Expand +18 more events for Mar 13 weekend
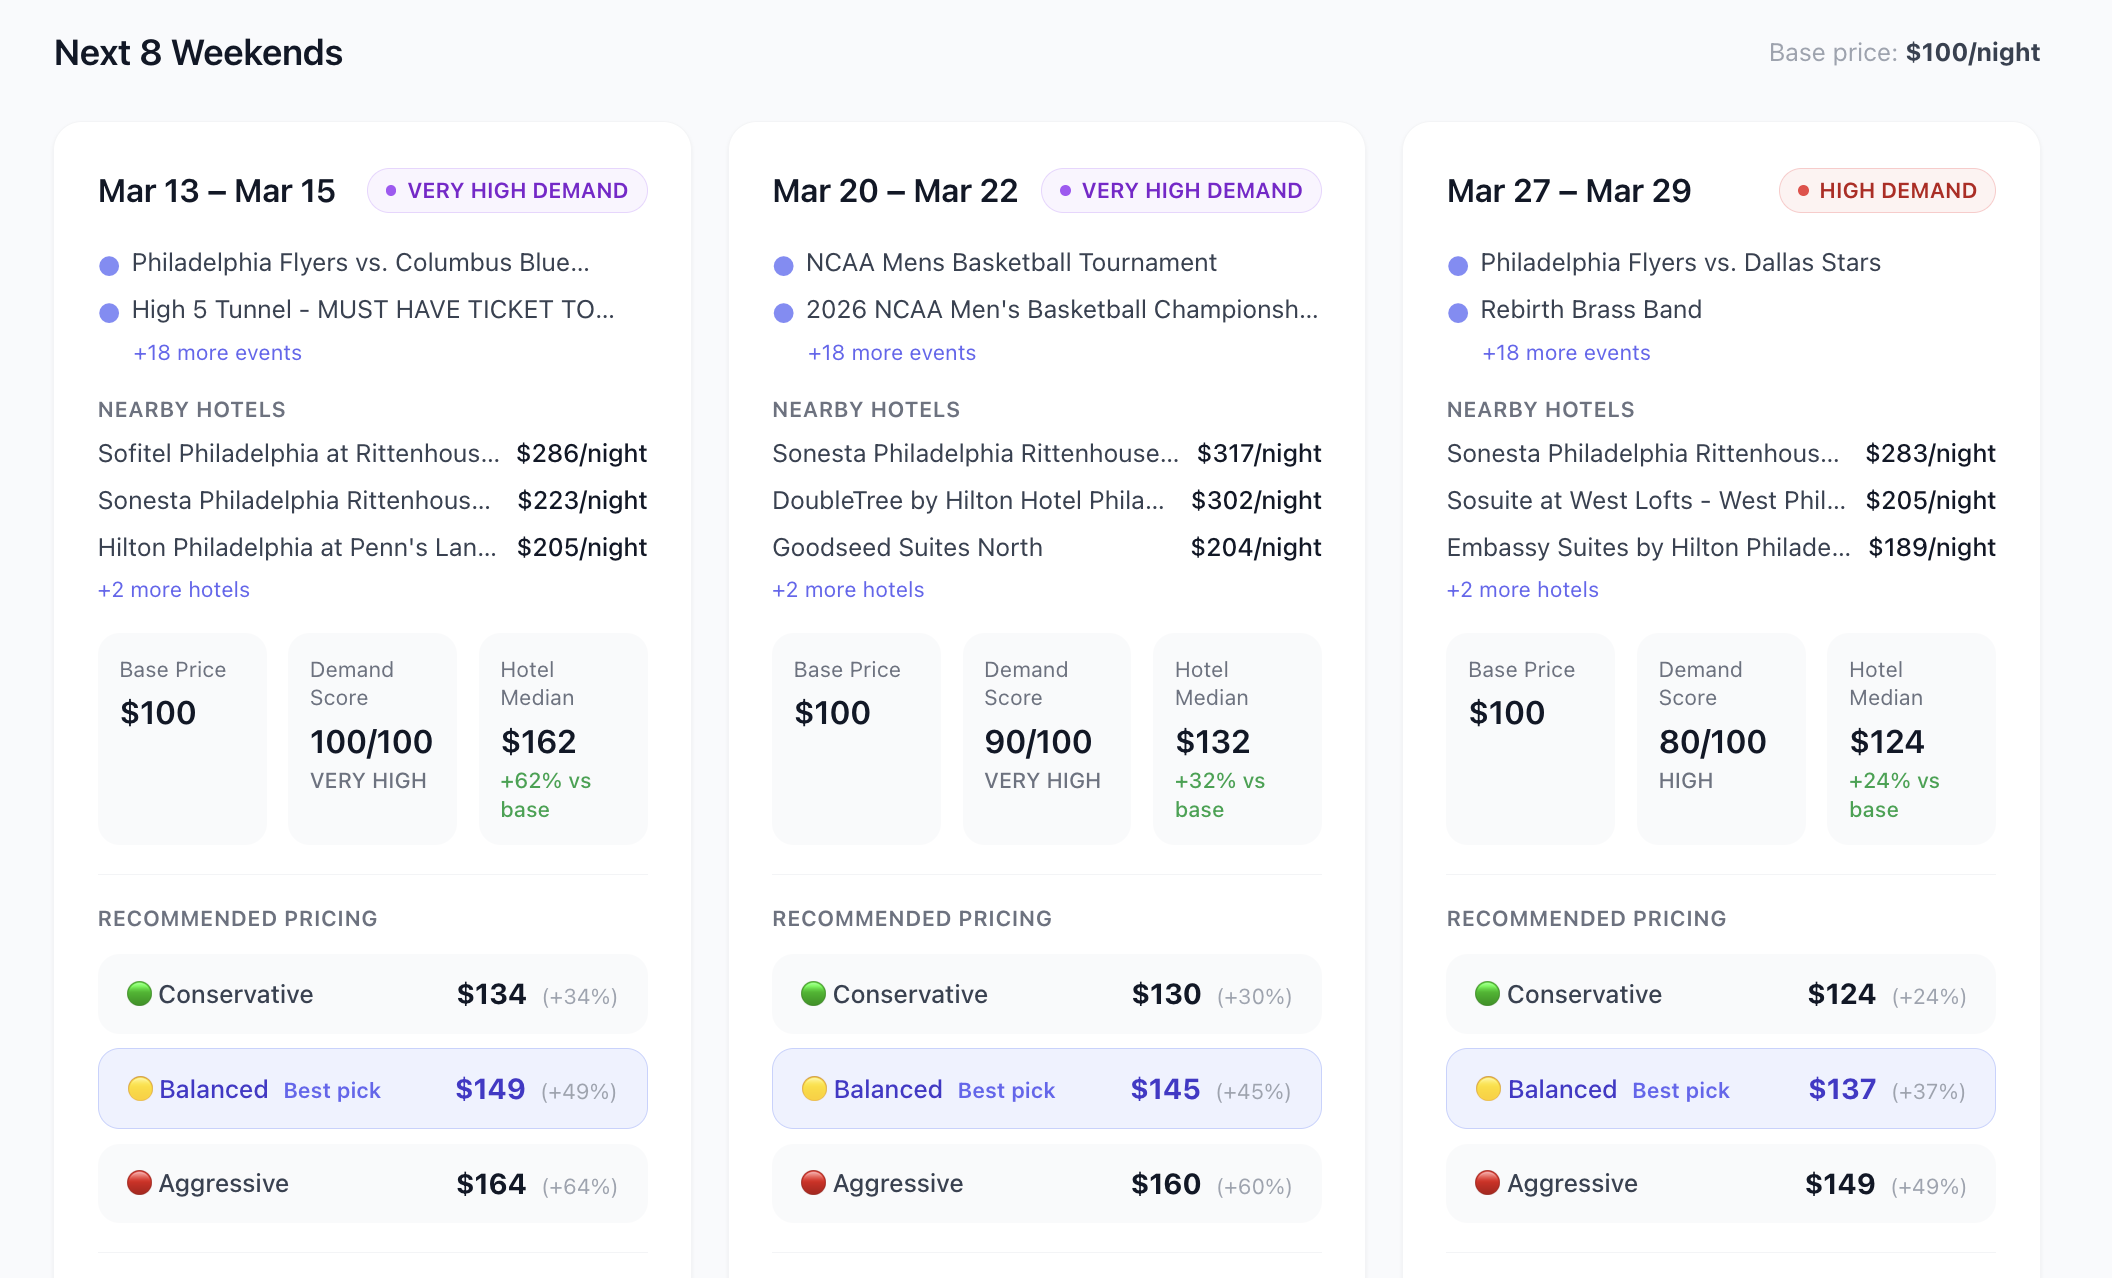 click(218, 353)
